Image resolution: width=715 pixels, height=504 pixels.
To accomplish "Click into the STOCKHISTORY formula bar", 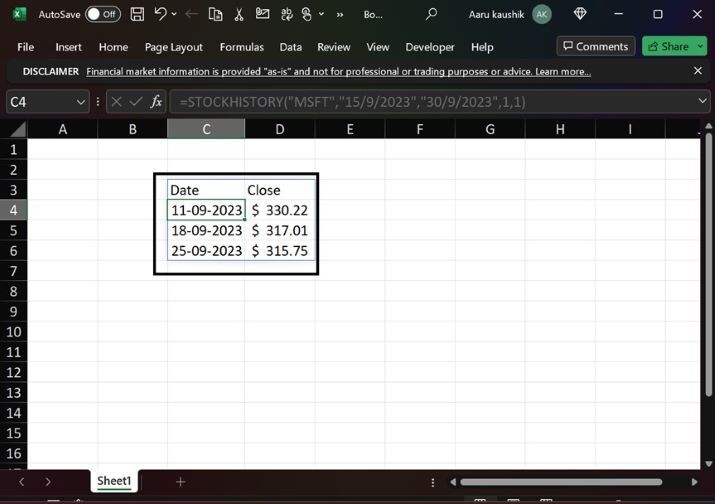I will [432, 102].
